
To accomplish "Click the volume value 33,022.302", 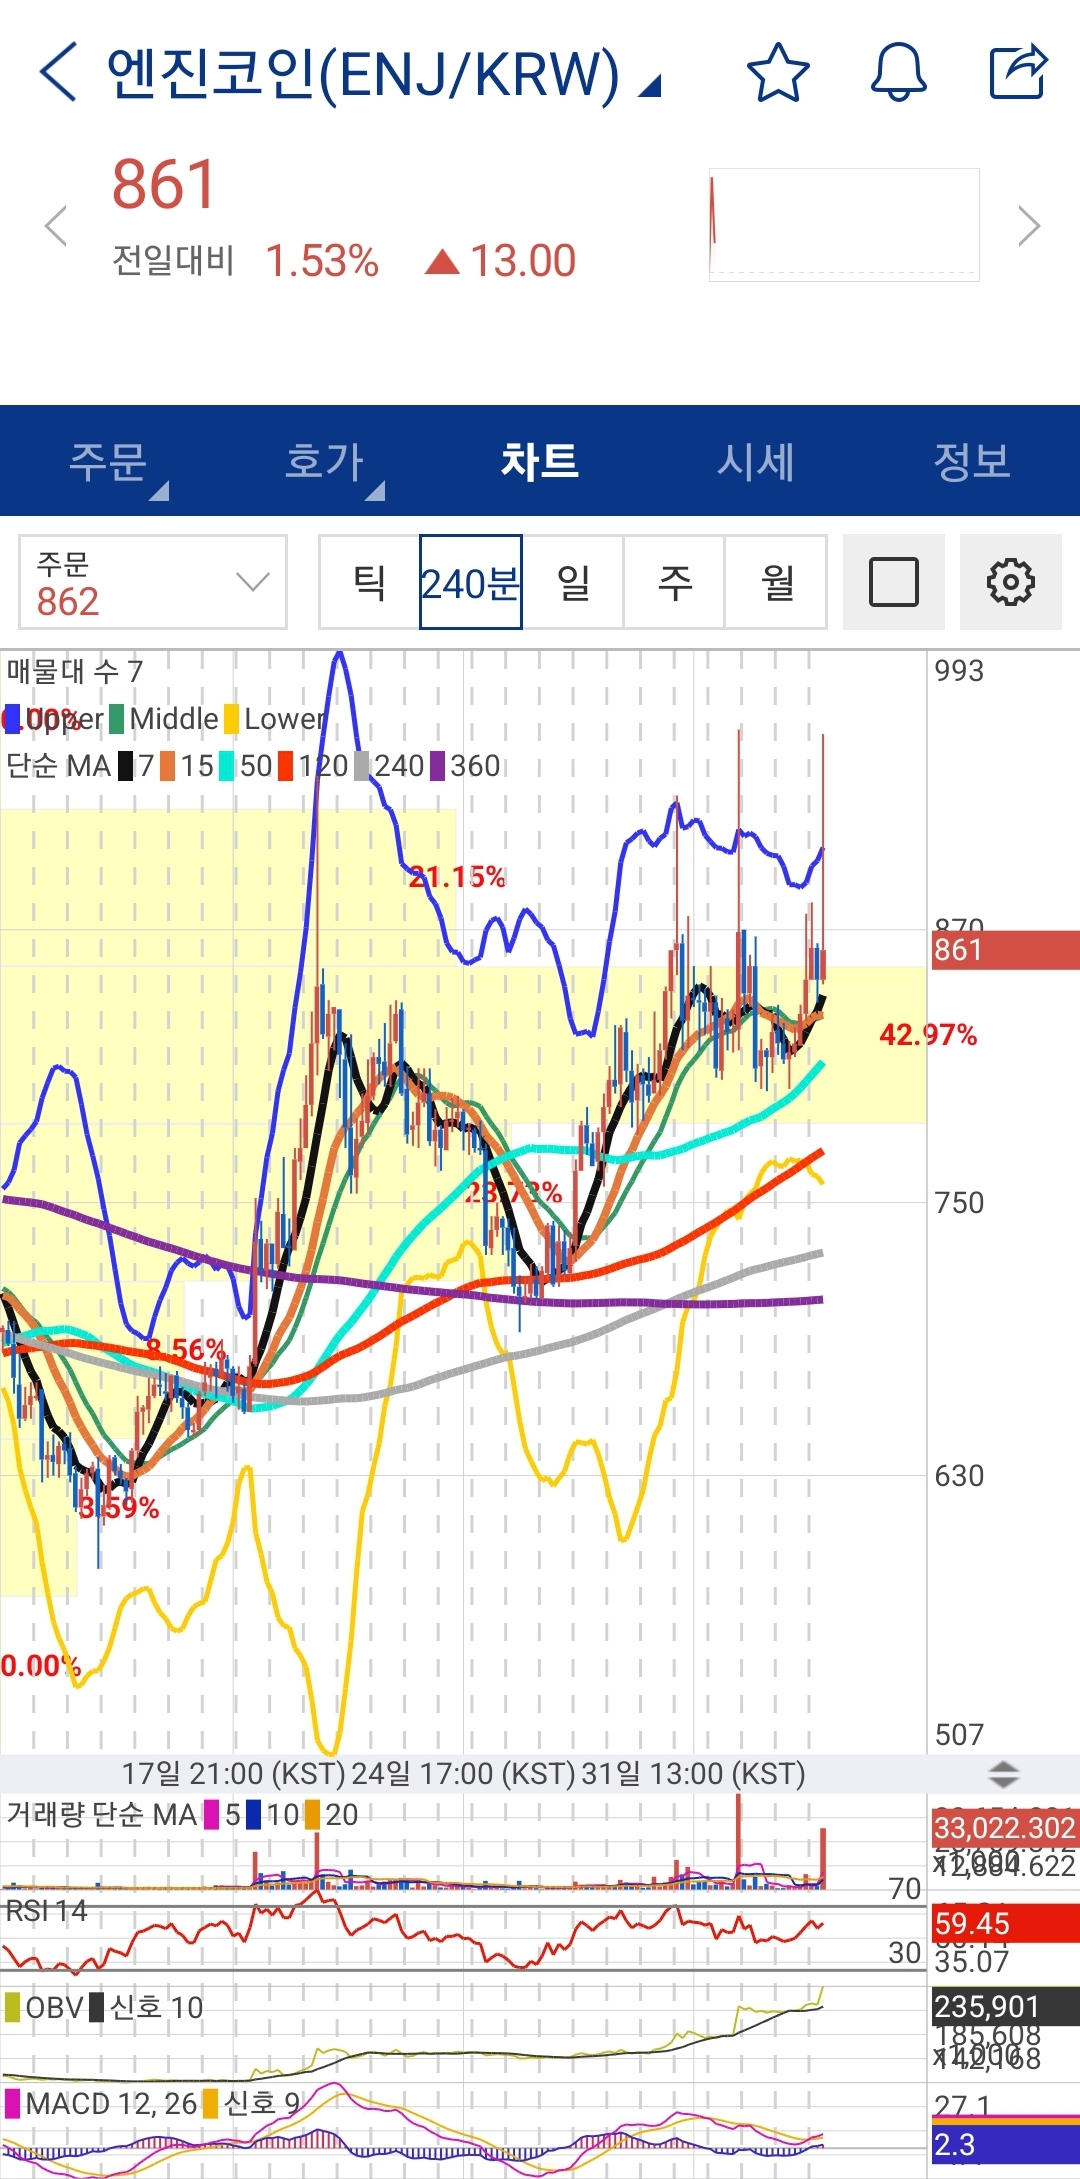I will coord(1004,1829).
